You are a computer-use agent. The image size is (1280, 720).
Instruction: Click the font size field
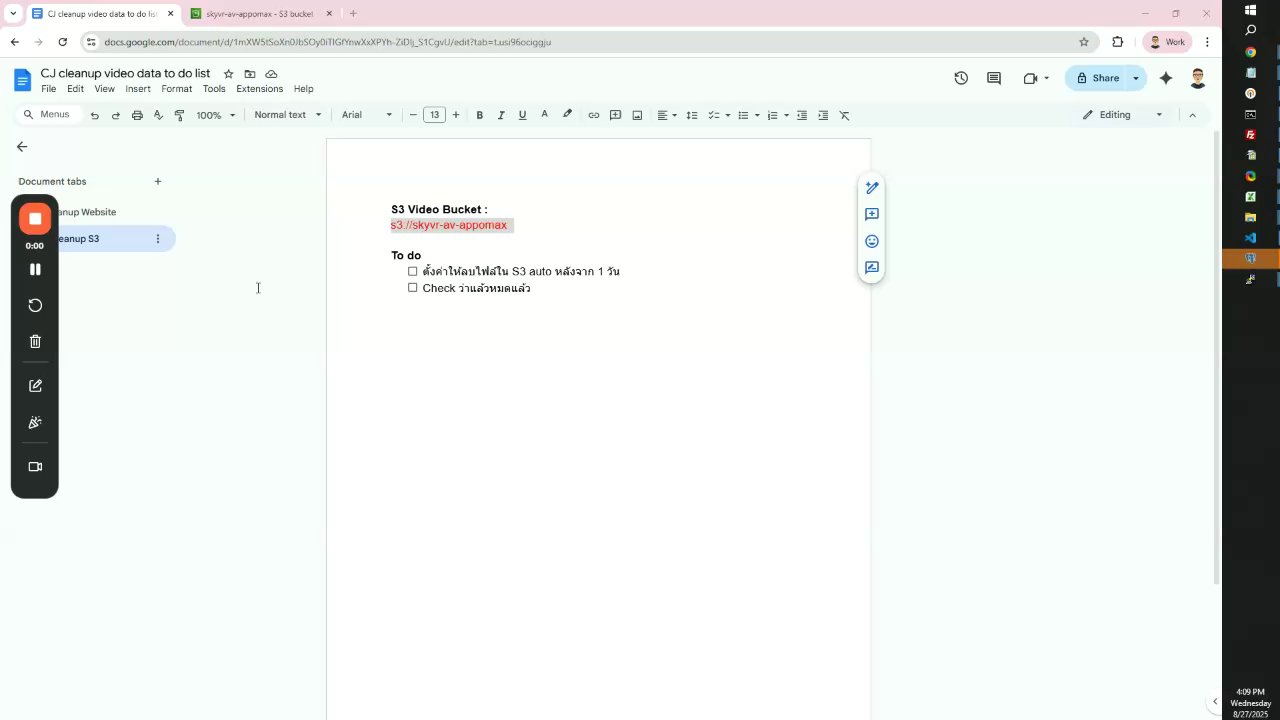434,115
